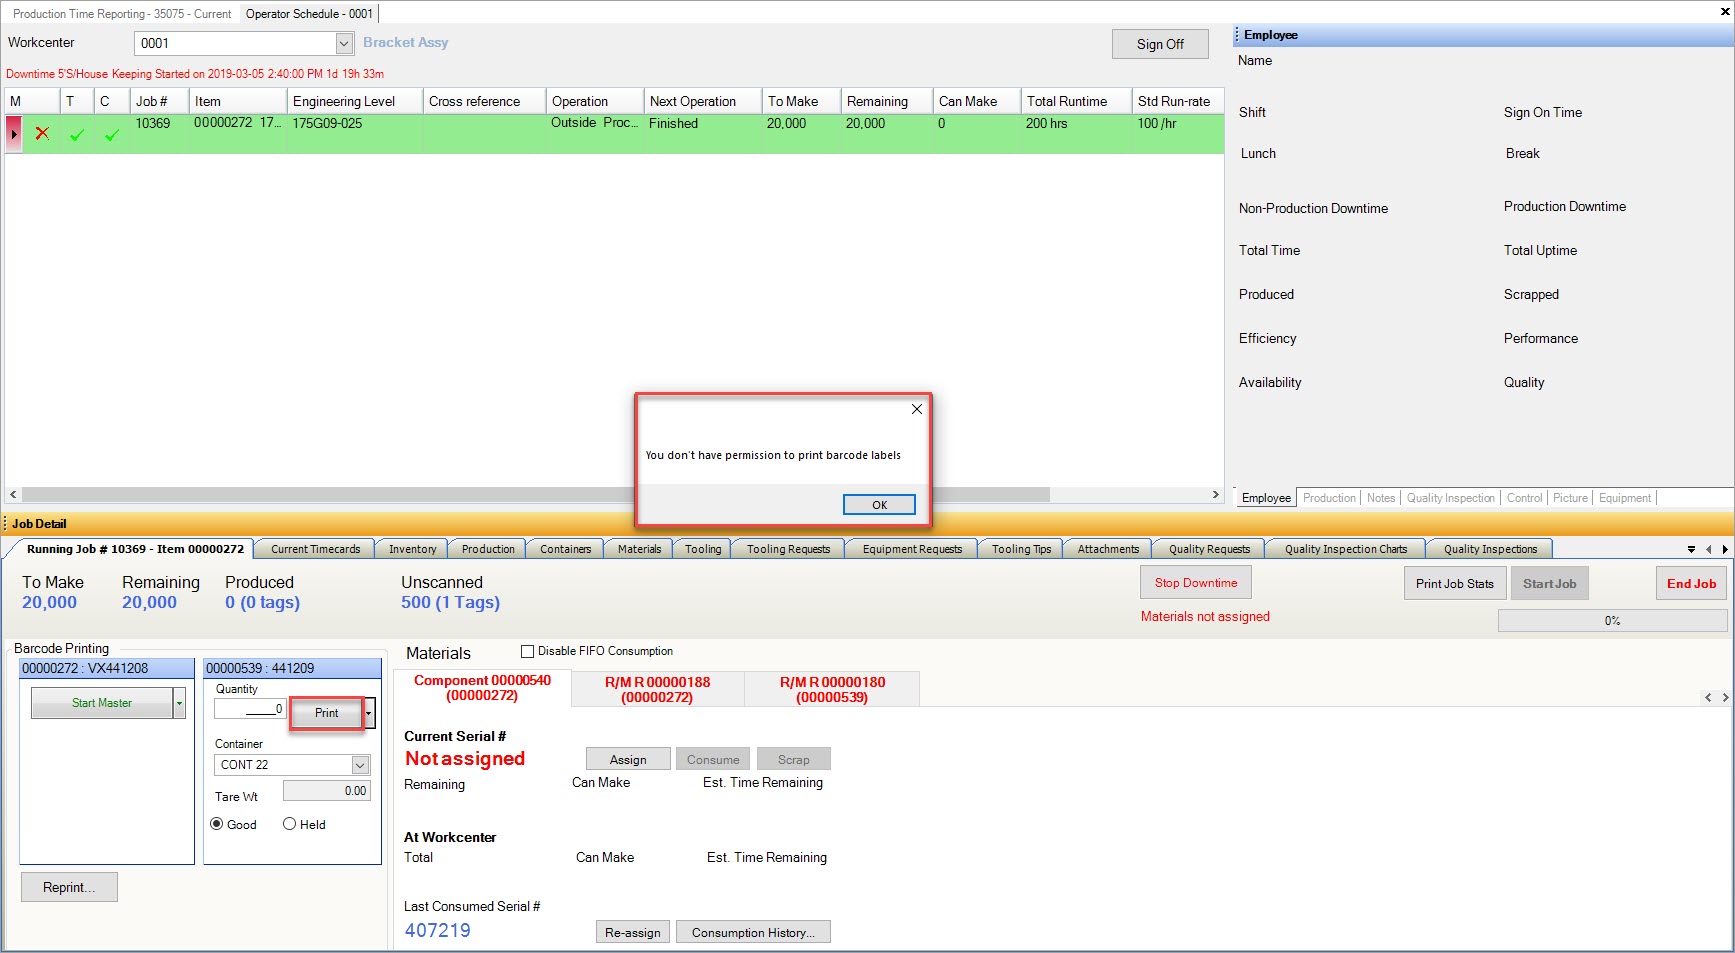Image resolution: width=1735 pixels, height=953 pixels.
Task: Select the Good radio button
Action: 217,824
